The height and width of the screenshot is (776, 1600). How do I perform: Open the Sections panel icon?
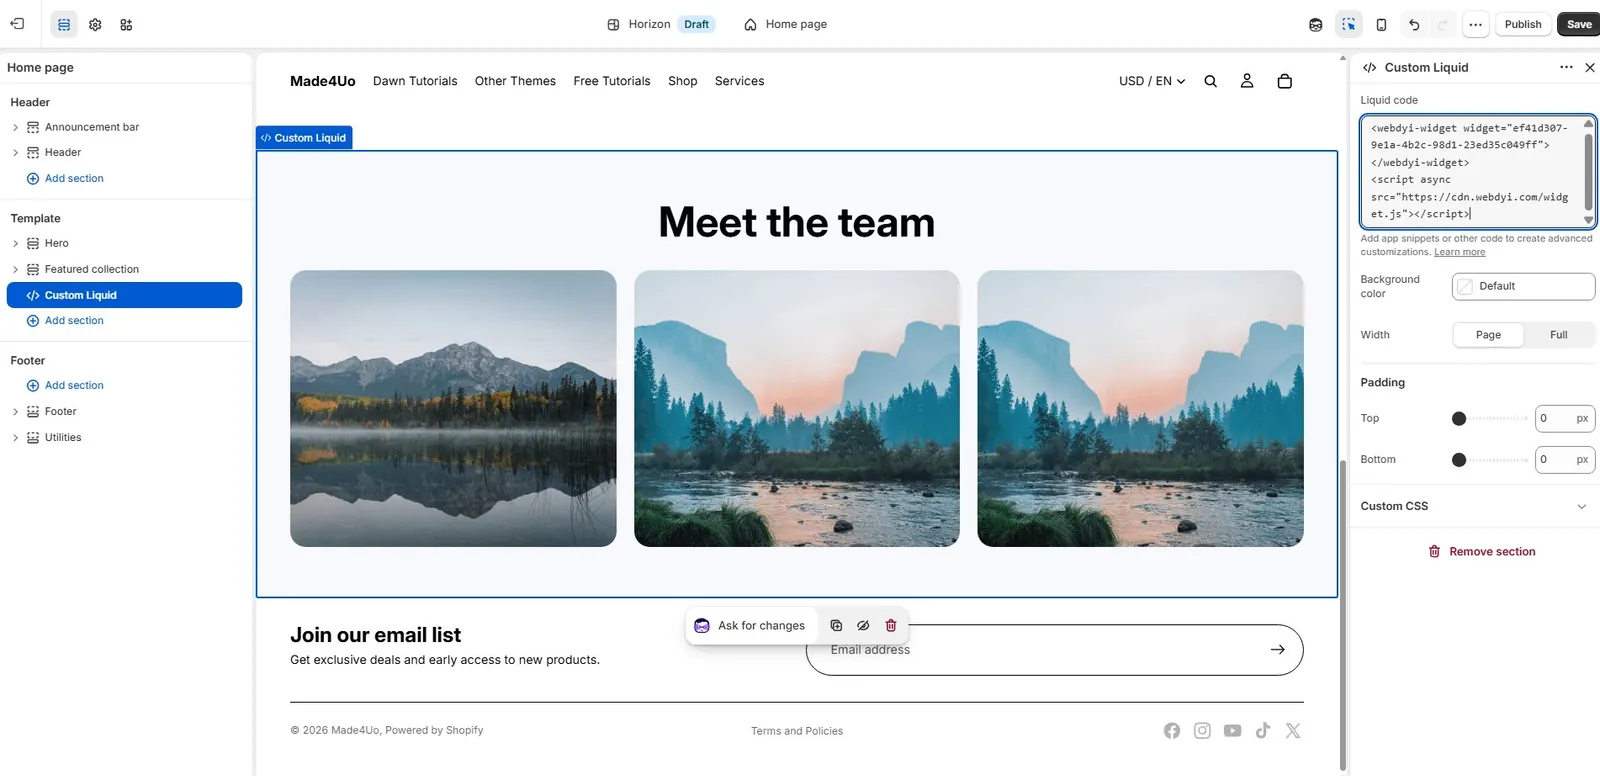pyautogui.click(x=64, y=24)
